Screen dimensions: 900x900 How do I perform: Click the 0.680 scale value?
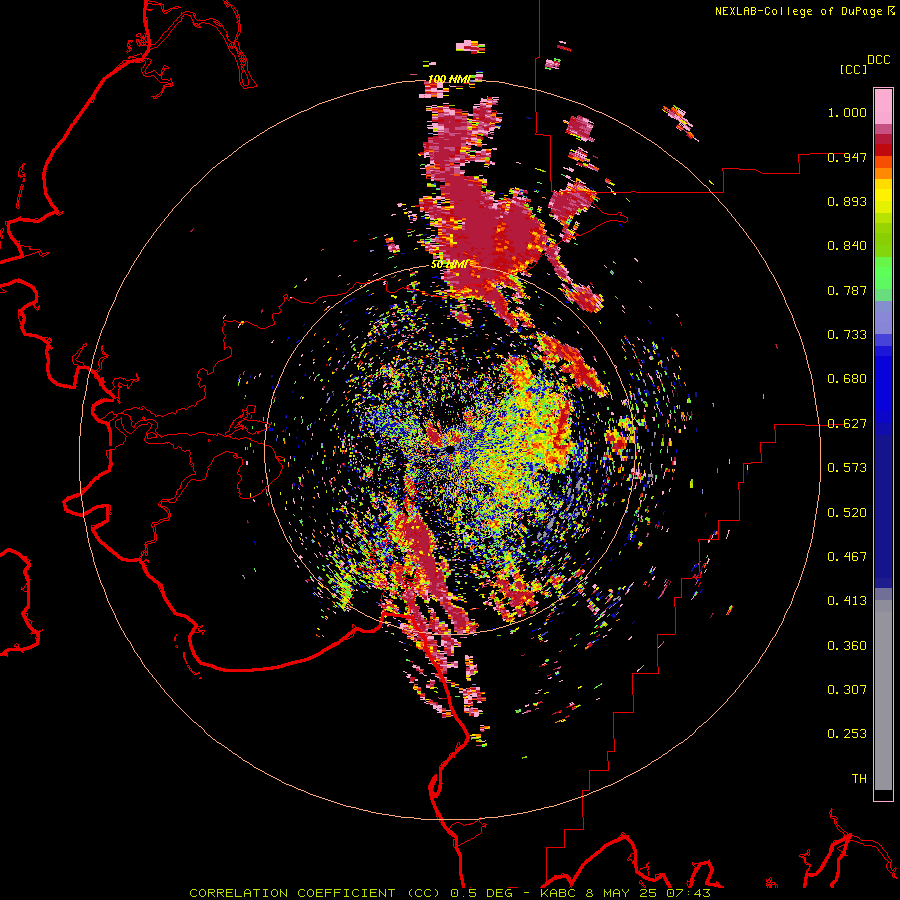coord(847,379)
